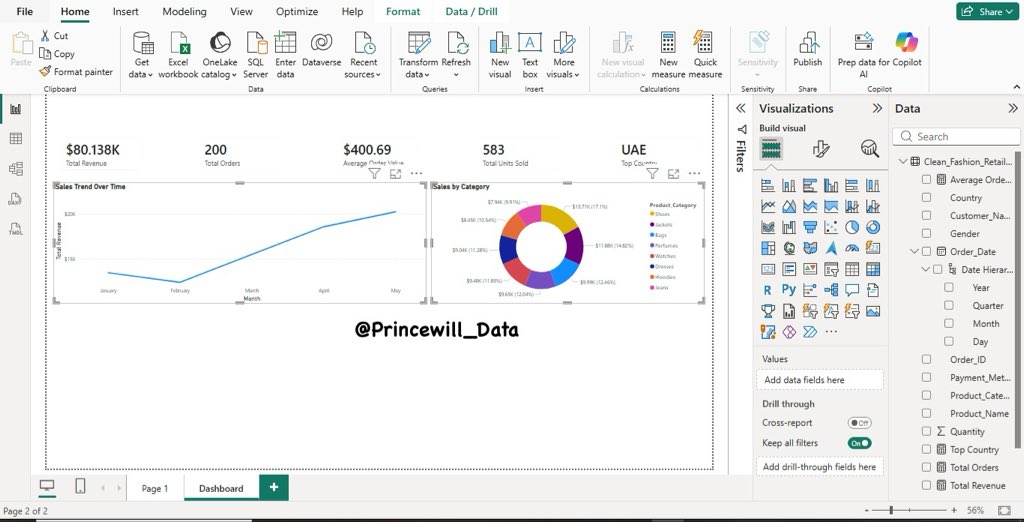The height and width of the screenshot is (522, 1024).
Task: Create a Quick measure
Action: pos(705,55)
